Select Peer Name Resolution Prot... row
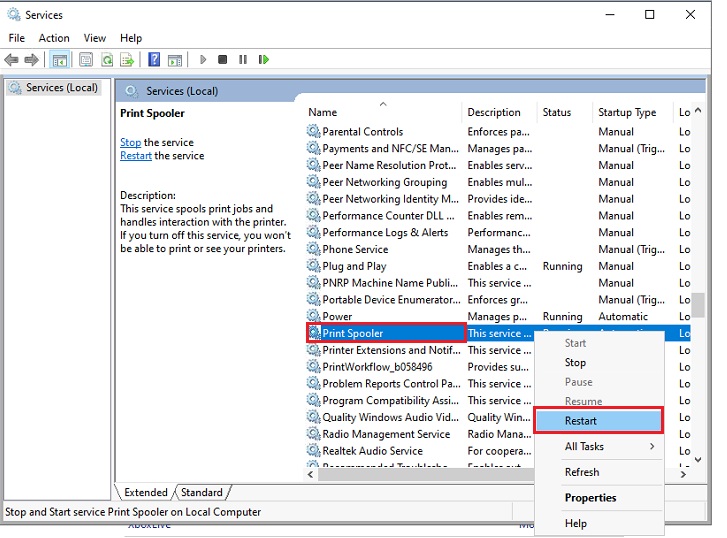 coord(498,165)
